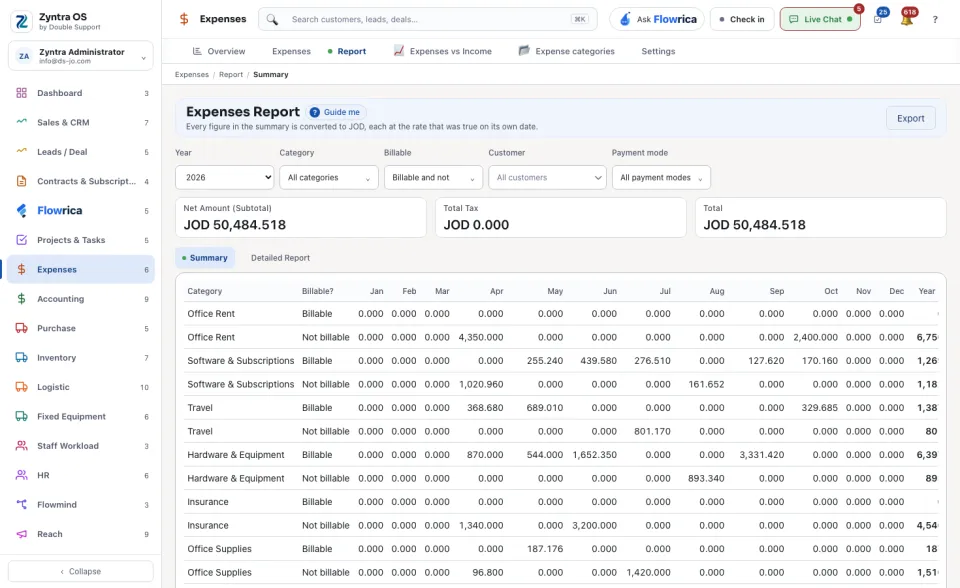Open Contracts & Subscriptions document icon
Image resolution: width=960 pixels, height=588 pixels.
pos(21,181)
